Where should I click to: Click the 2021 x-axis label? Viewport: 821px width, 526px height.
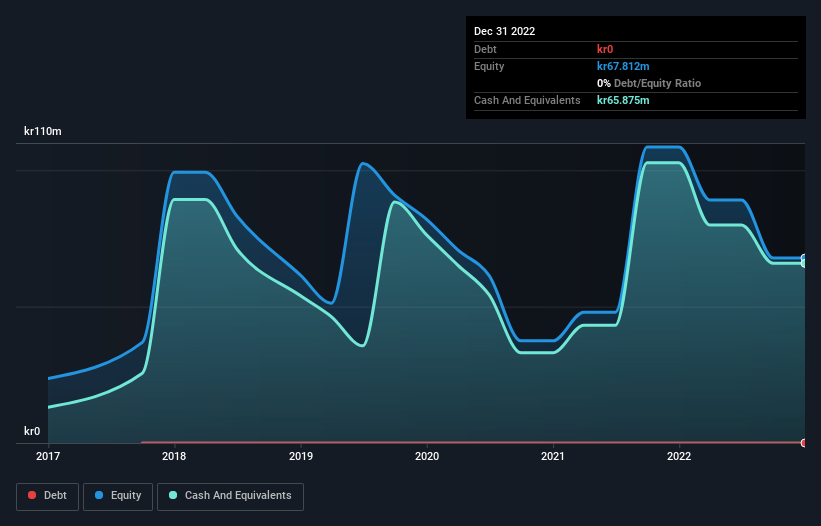pyautogui.click(x=553, y=456)
